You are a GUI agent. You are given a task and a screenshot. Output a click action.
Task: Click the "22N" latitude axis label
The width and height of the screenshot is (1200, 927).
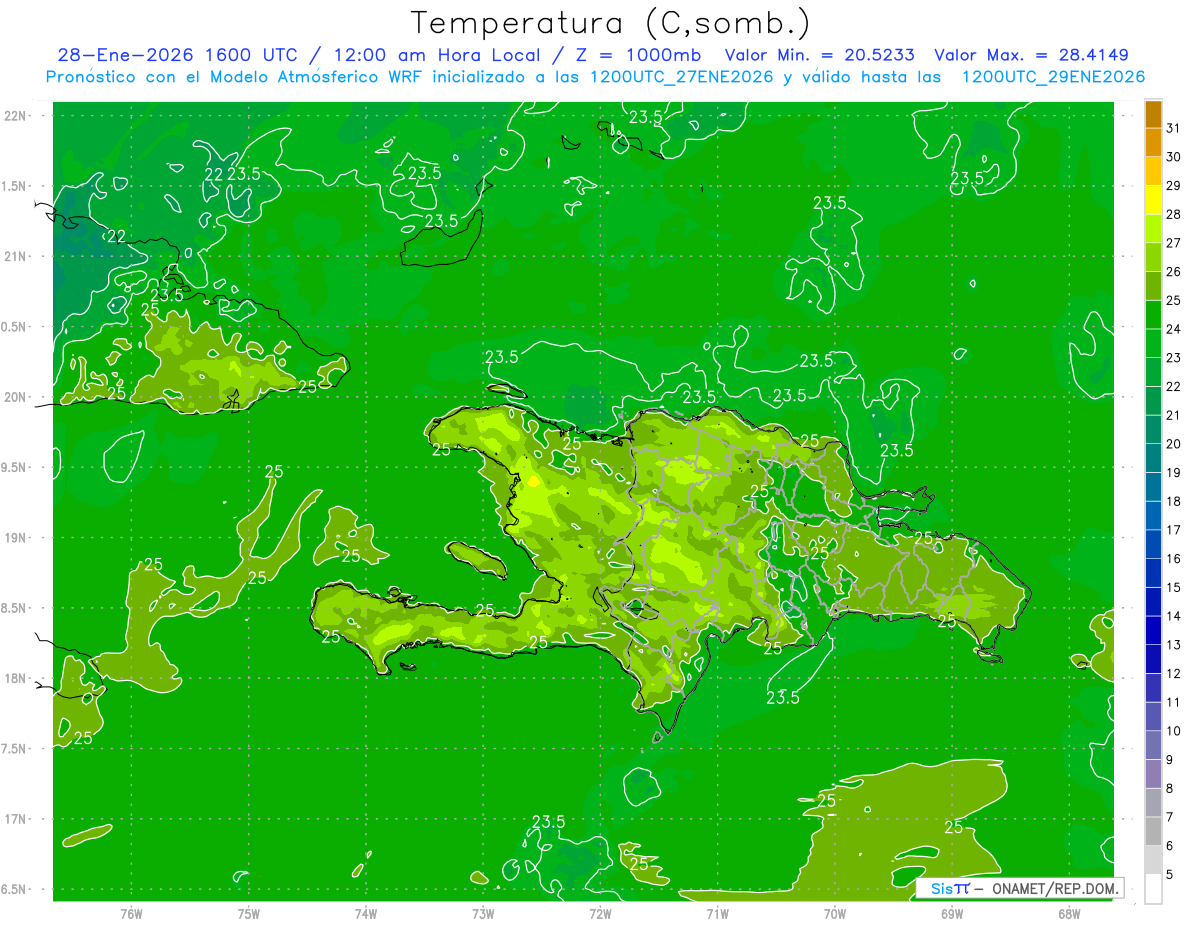pyautogui.click(x=15, y=115)
